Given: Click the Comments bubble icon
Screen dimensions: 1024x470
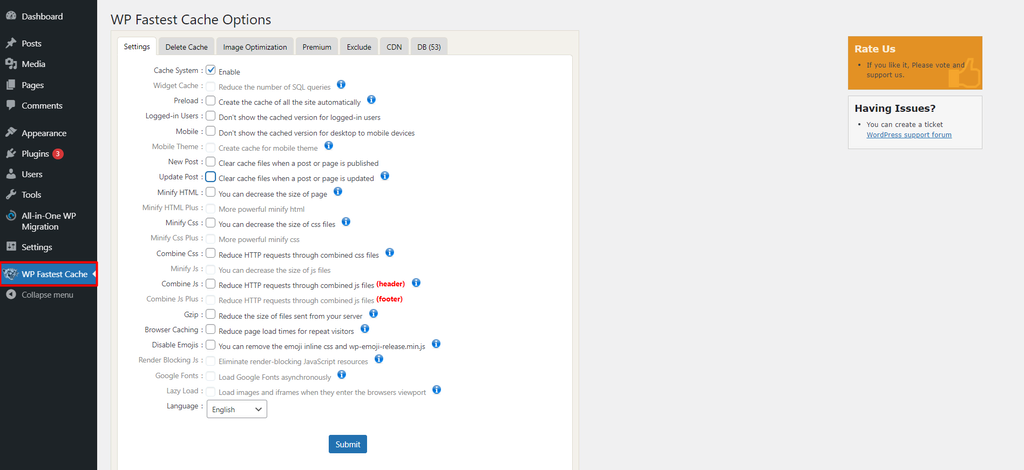Looking at the screenshot, I should click(10, 105).
